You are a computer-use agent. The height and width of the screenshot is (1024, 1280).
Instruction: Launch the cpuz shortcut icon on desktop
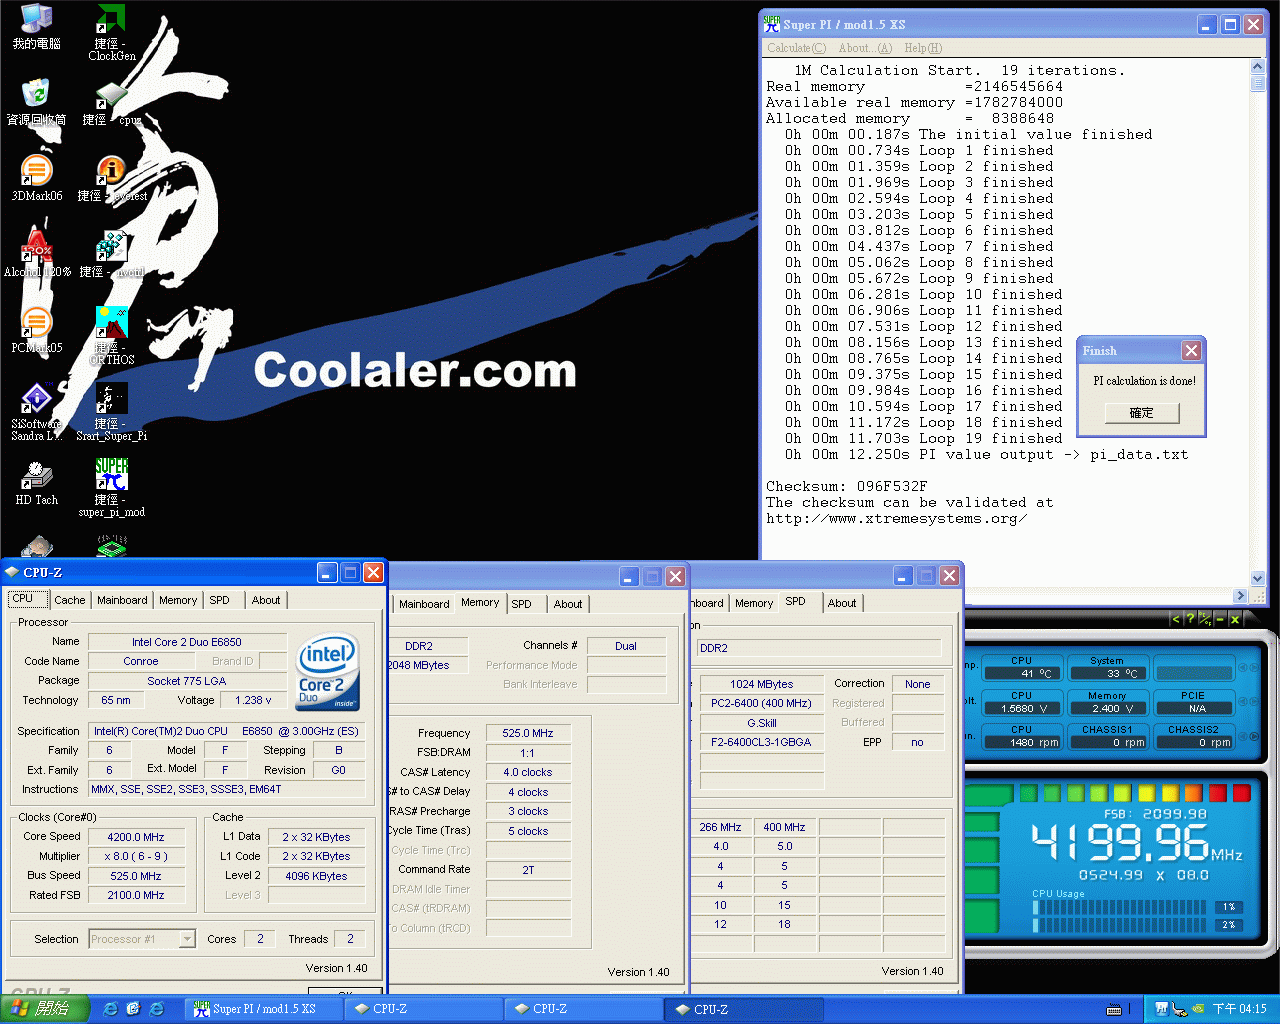click(x=111, y=103)
